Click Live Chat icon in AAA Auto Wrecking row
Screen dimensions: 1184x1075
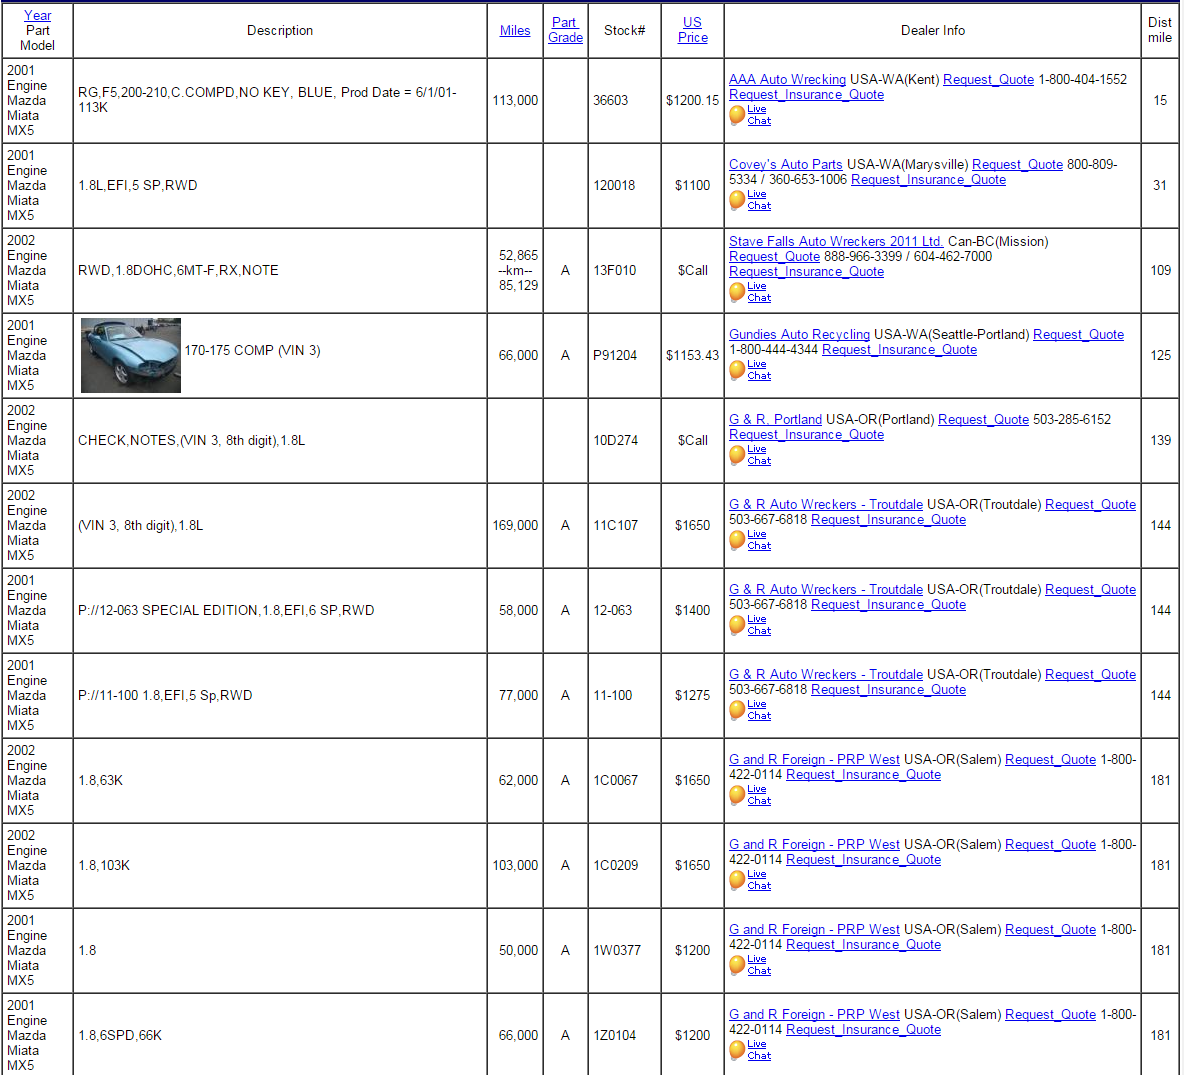(x=737, y=115)
